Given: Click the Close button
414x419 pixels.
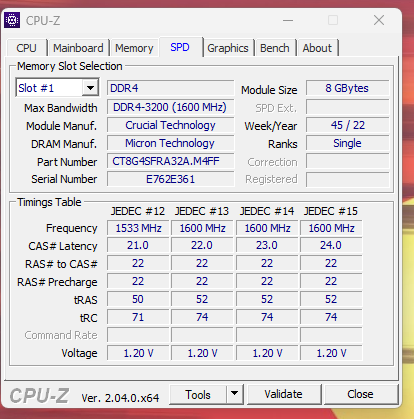Looking at the screenshot, I should (361, 394).
